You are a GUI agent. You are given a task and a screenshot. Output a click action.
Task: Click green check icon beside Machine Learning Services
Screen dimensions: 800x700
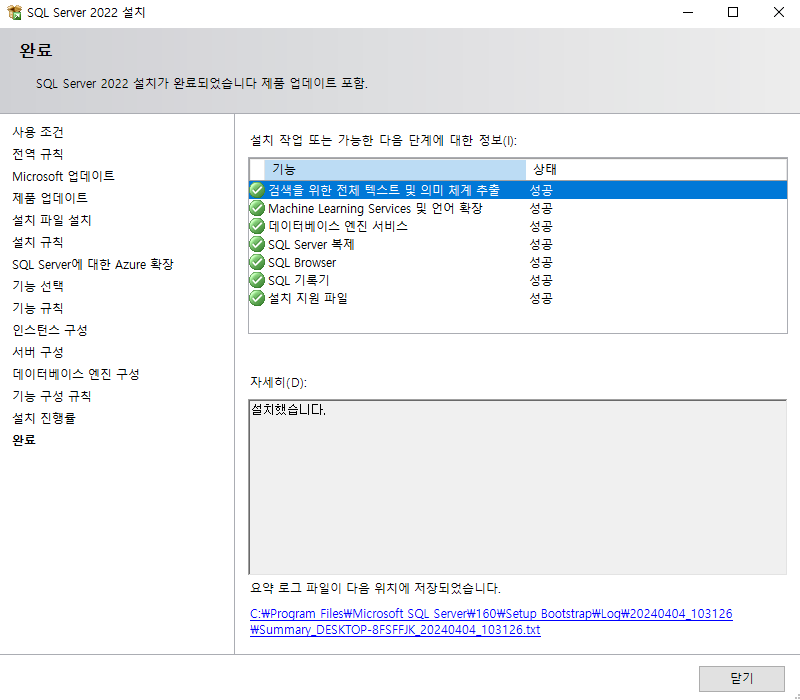click(257, 208)
